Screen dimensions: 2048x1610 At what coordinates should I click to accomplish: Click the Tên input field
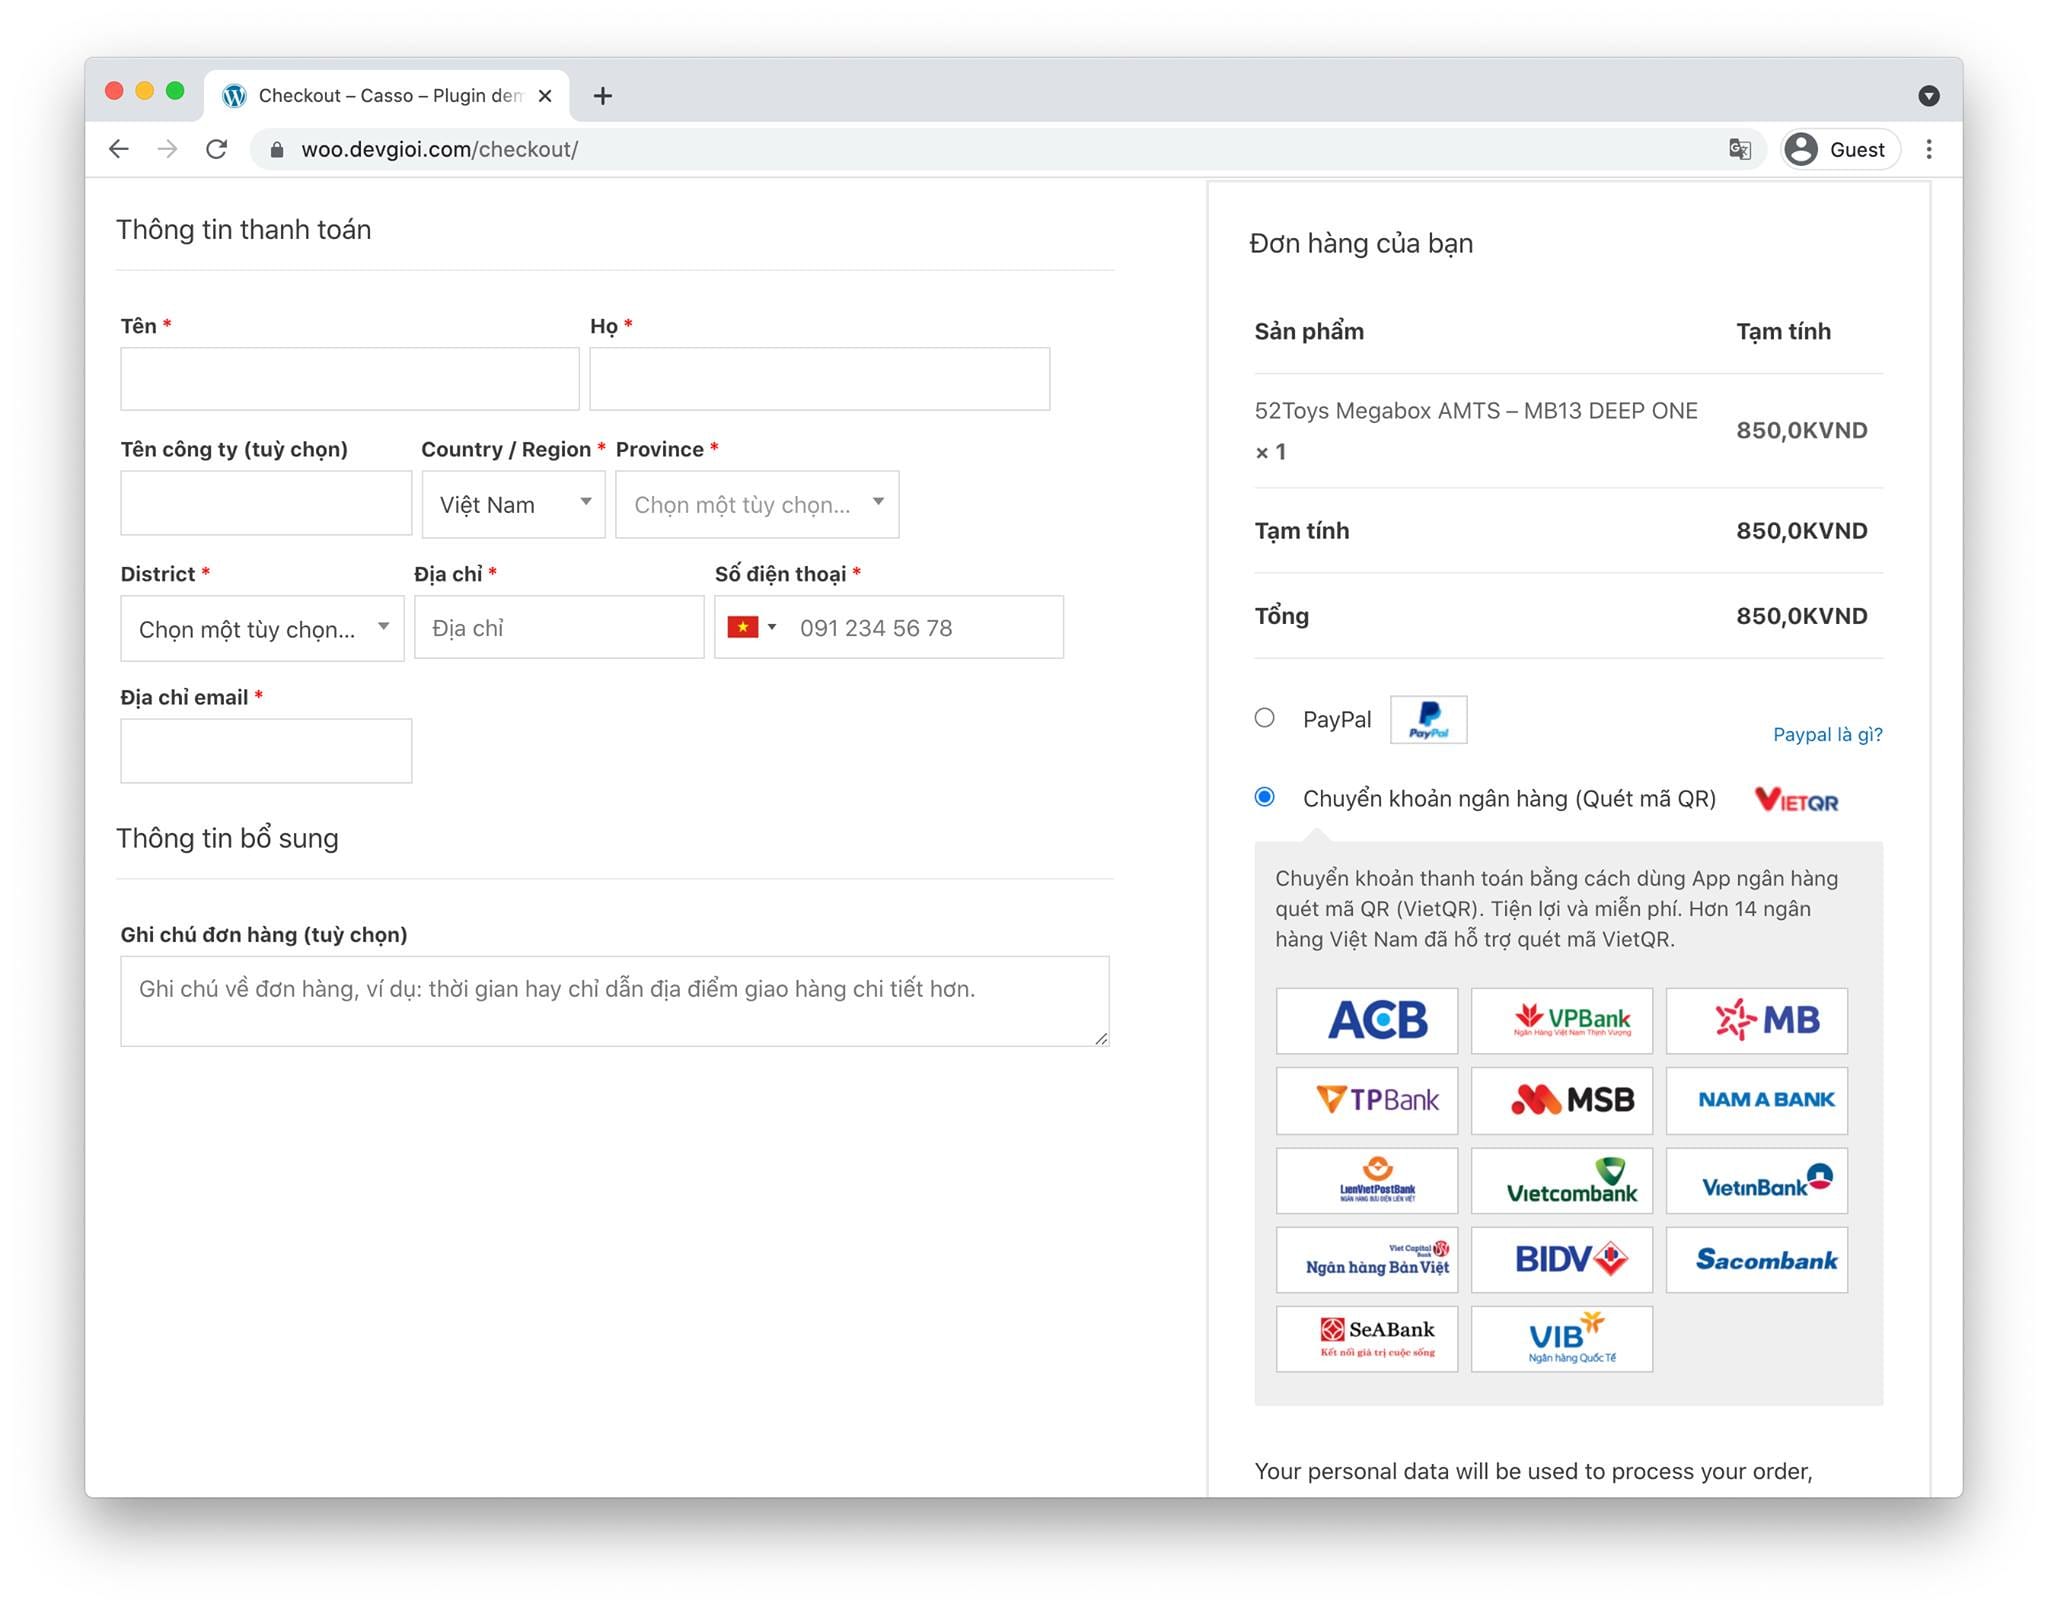(350, 379)
